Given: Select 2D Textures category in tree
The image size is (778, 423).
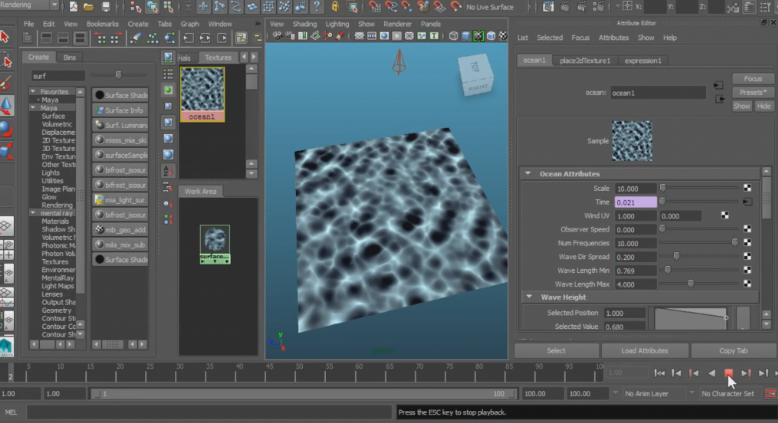Looking at the screenshot, I should click(x=58, y=140).
